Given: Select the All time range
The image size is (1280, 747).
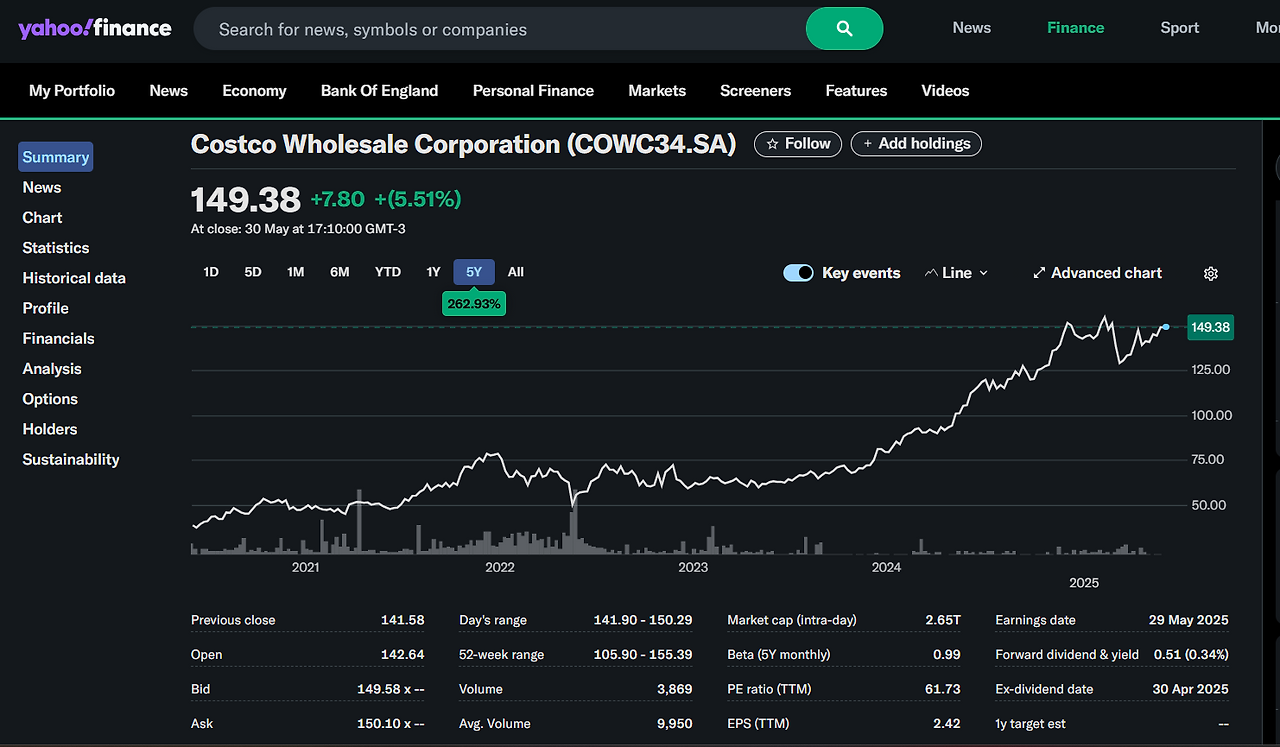Looking at the screenshot, I should 516,272.
